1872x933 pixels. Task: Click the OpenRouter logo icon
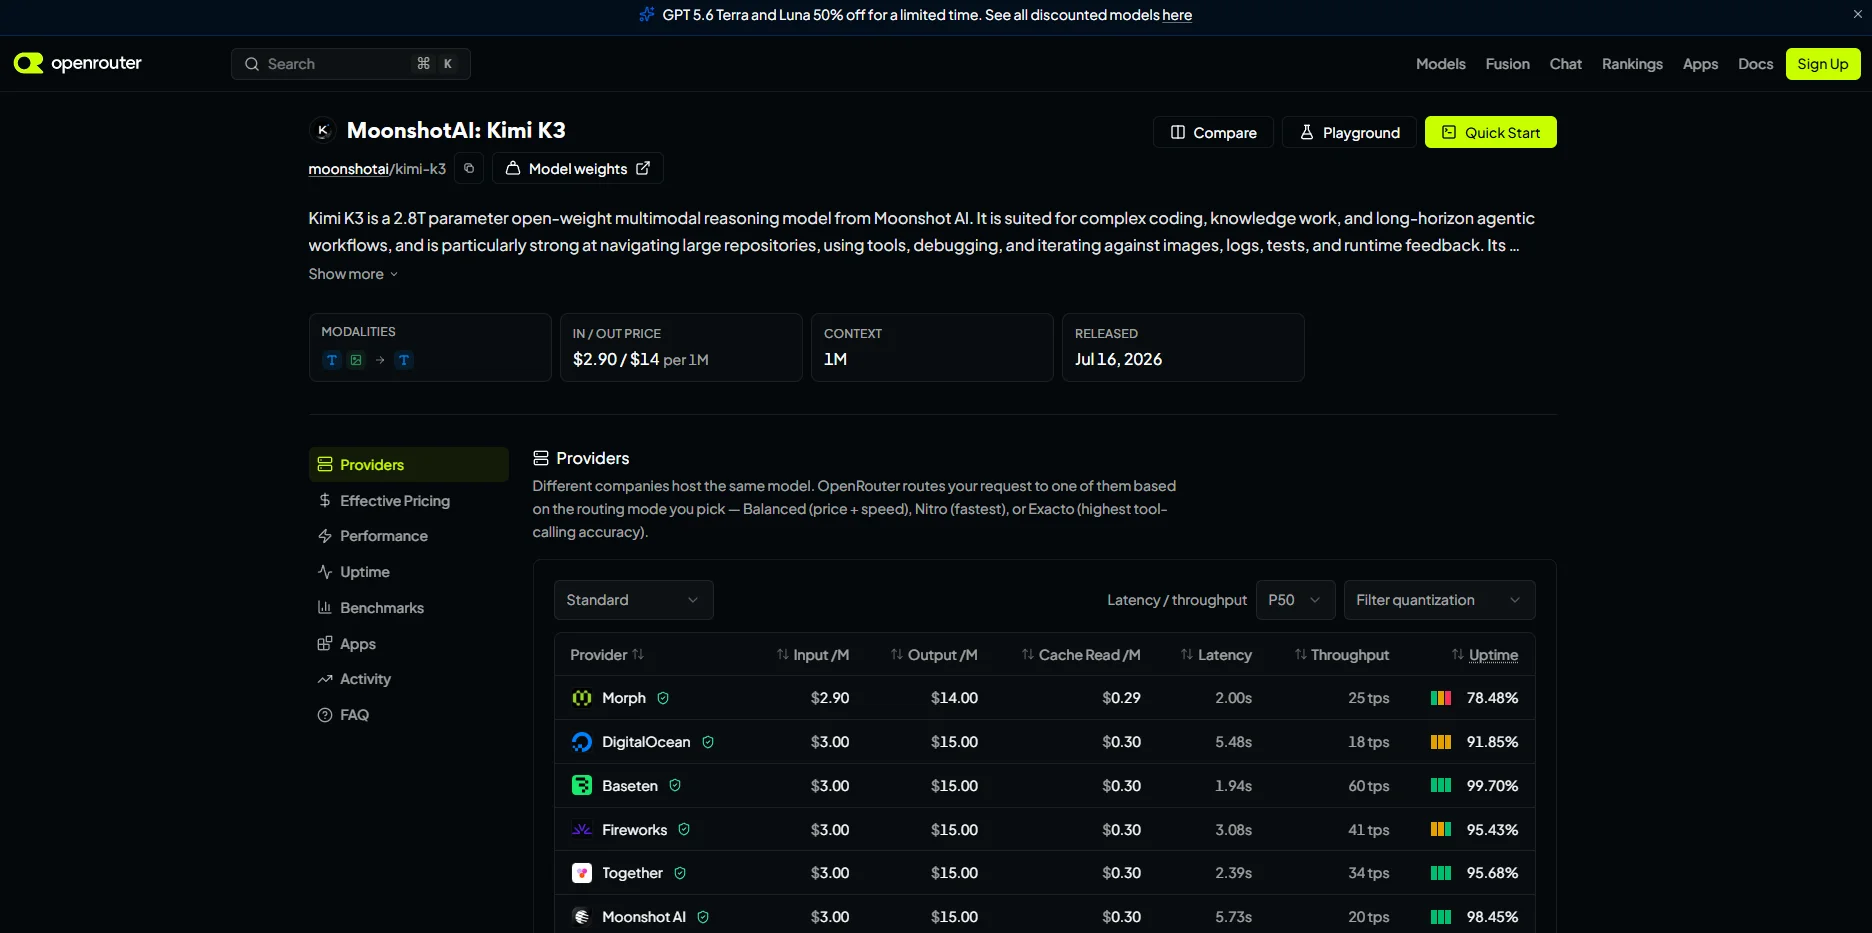[x=28, y=63]
